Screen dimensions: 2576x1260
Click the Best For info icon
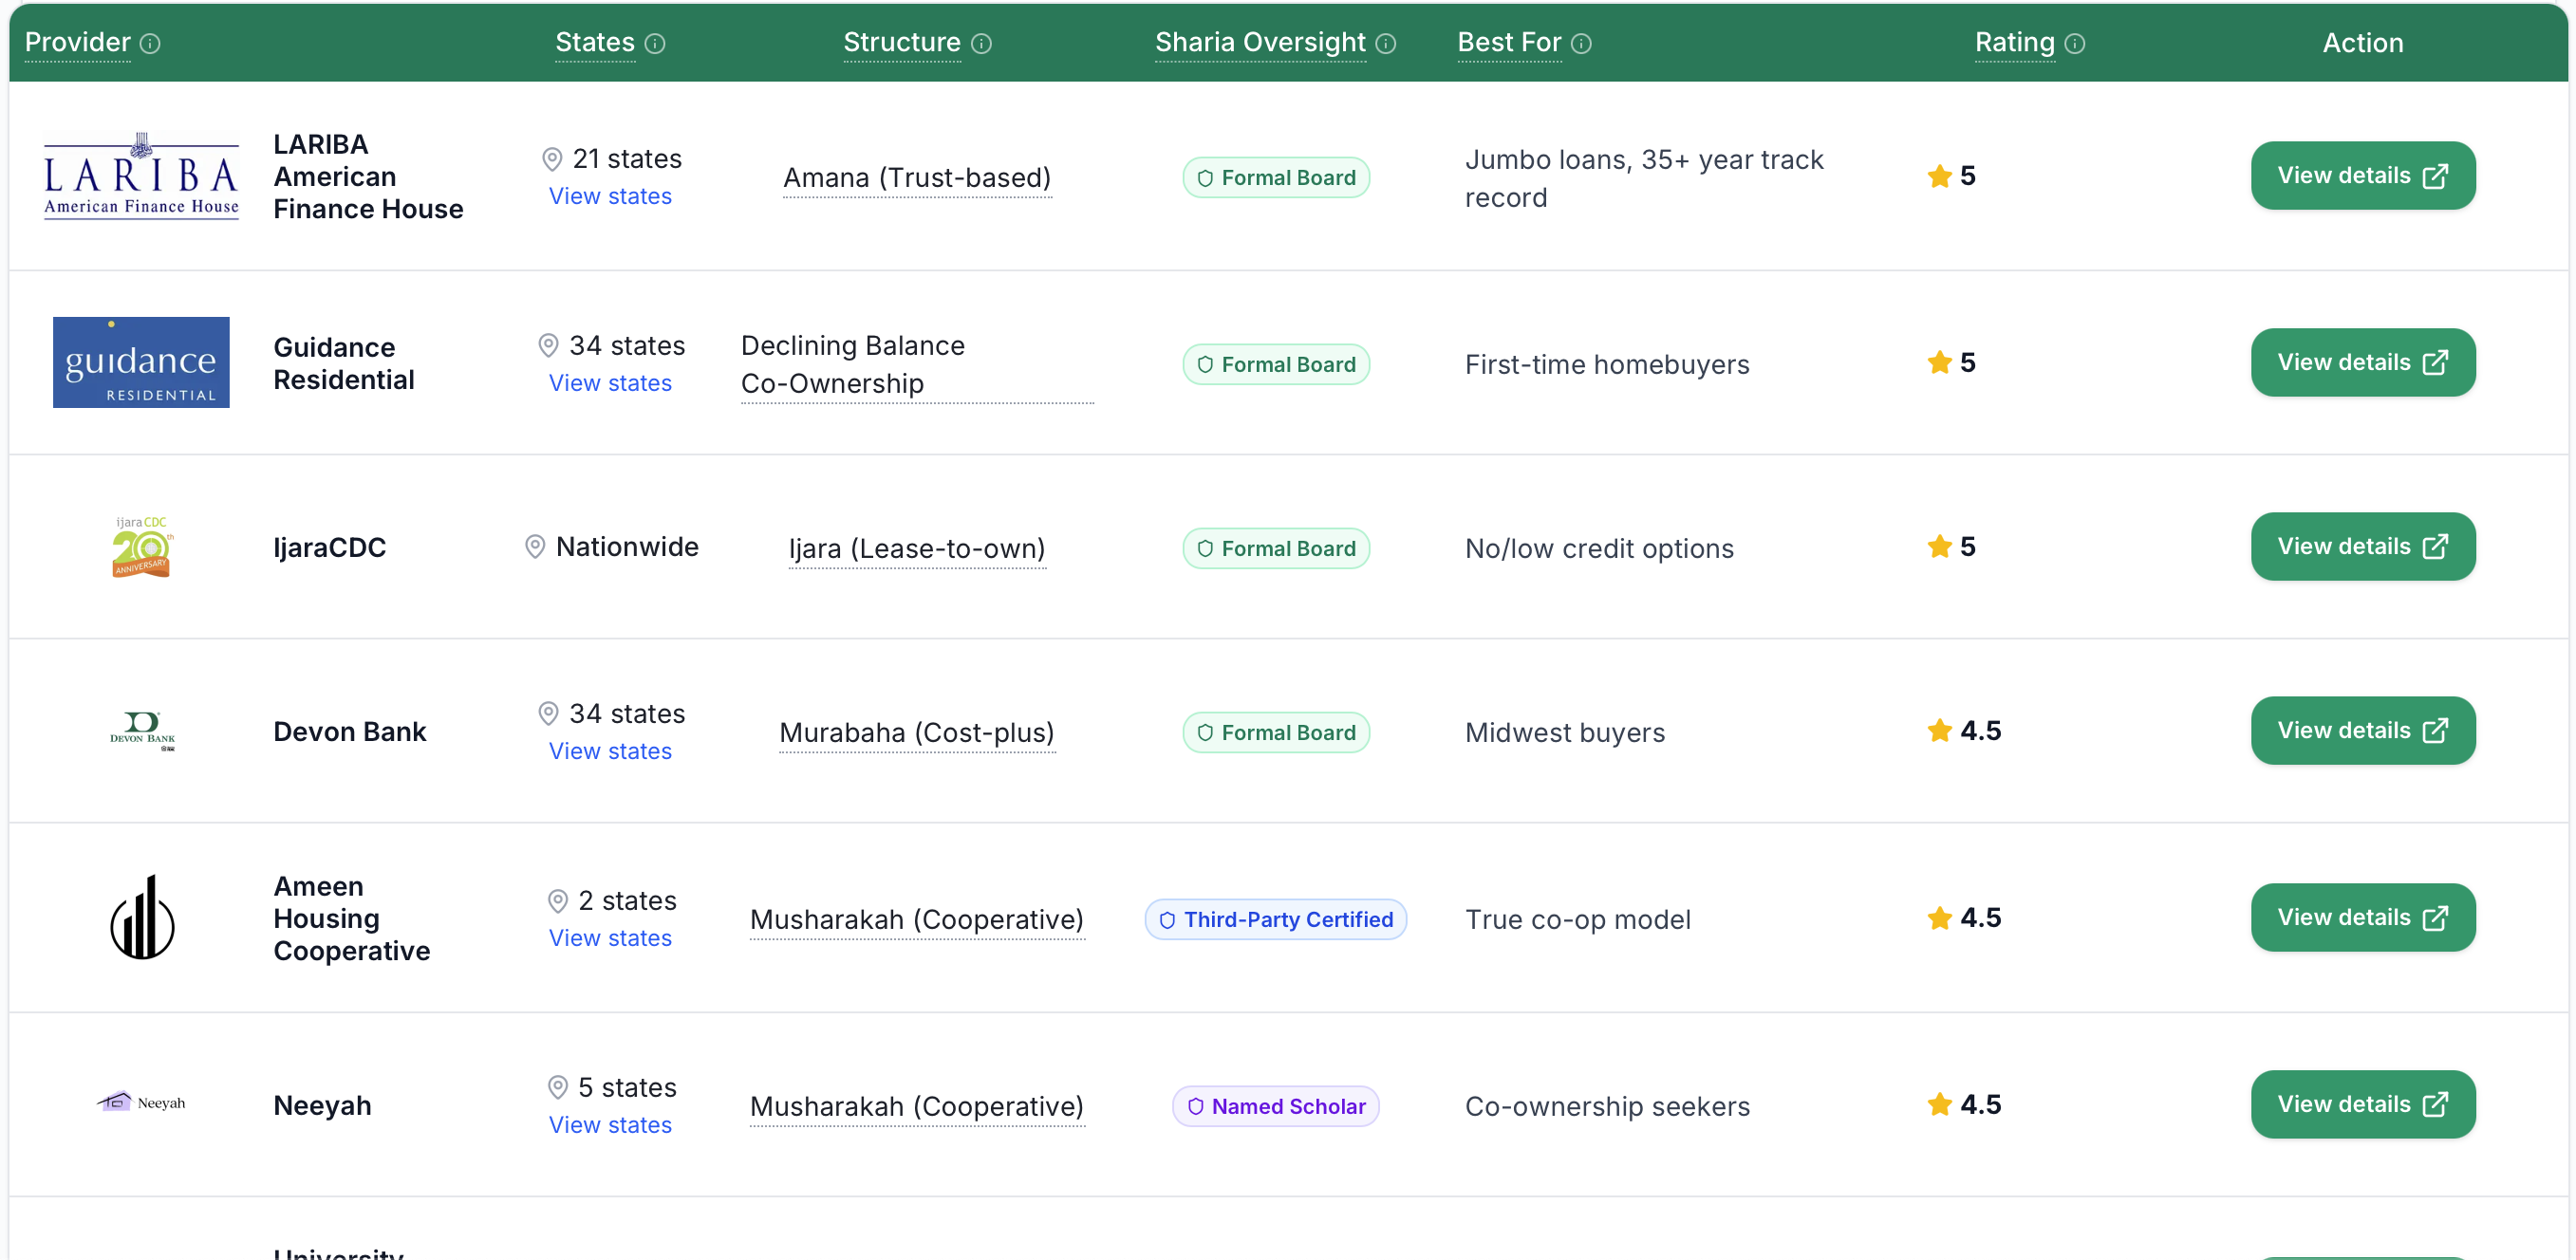[1582, 43]
